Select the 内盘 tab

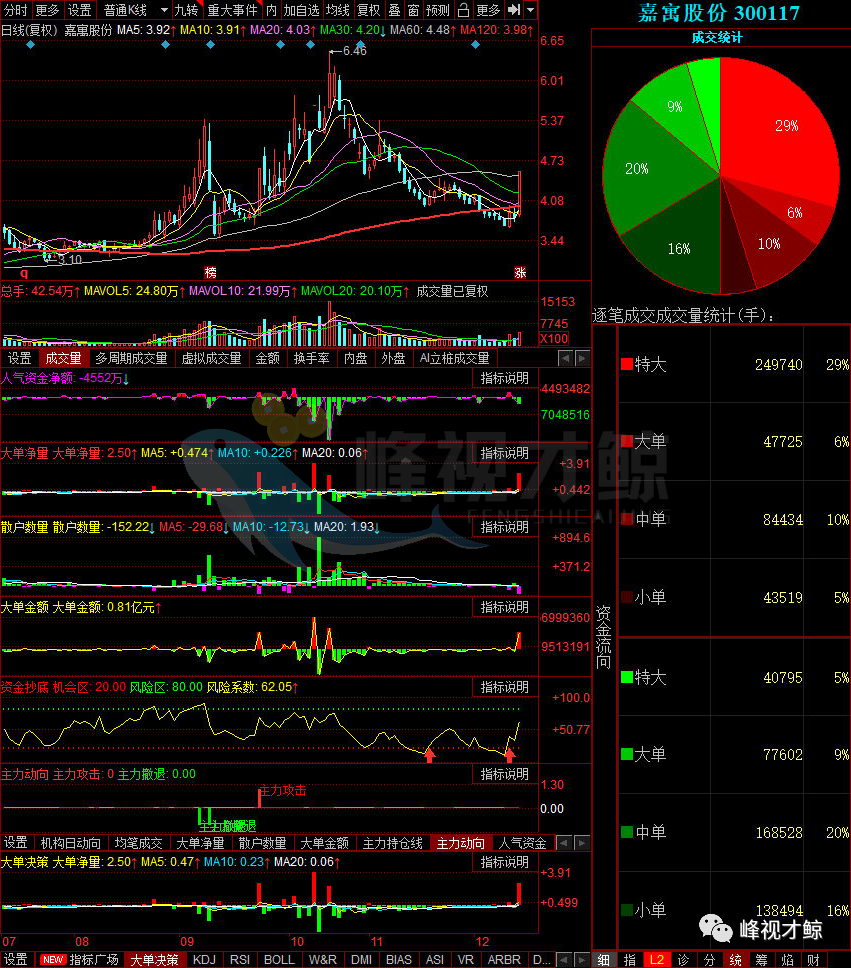coord(356,358)
